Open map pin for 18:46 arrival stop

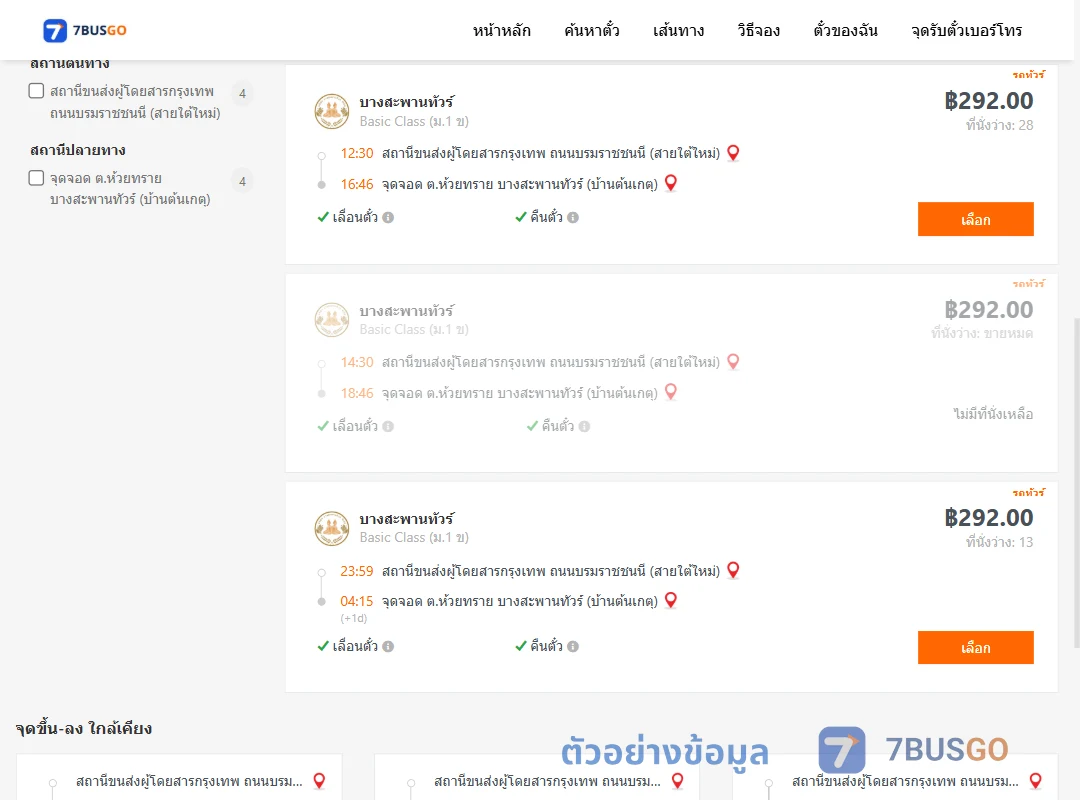pos(671,392)
